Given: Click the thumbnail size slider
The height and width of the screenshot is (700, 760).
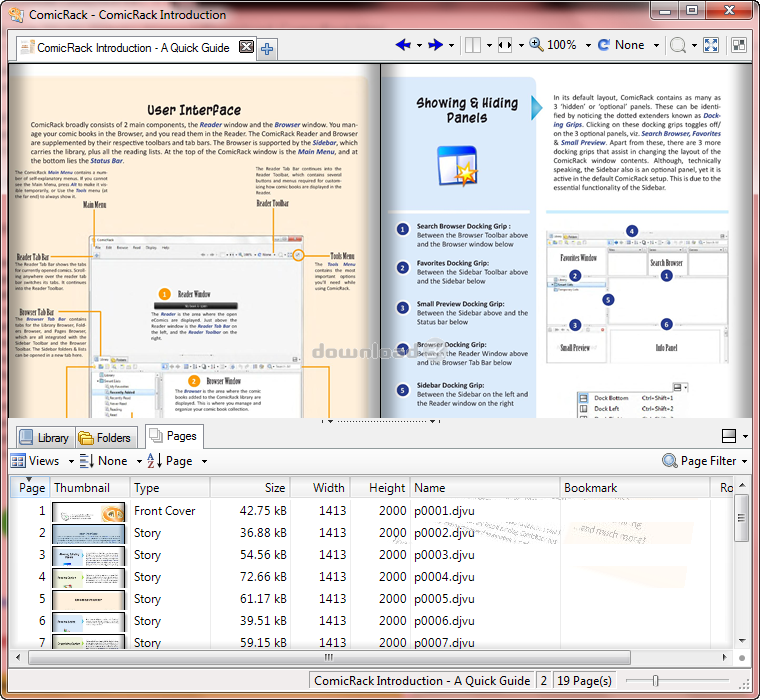Looking at the screenshot, I should 655,681.
